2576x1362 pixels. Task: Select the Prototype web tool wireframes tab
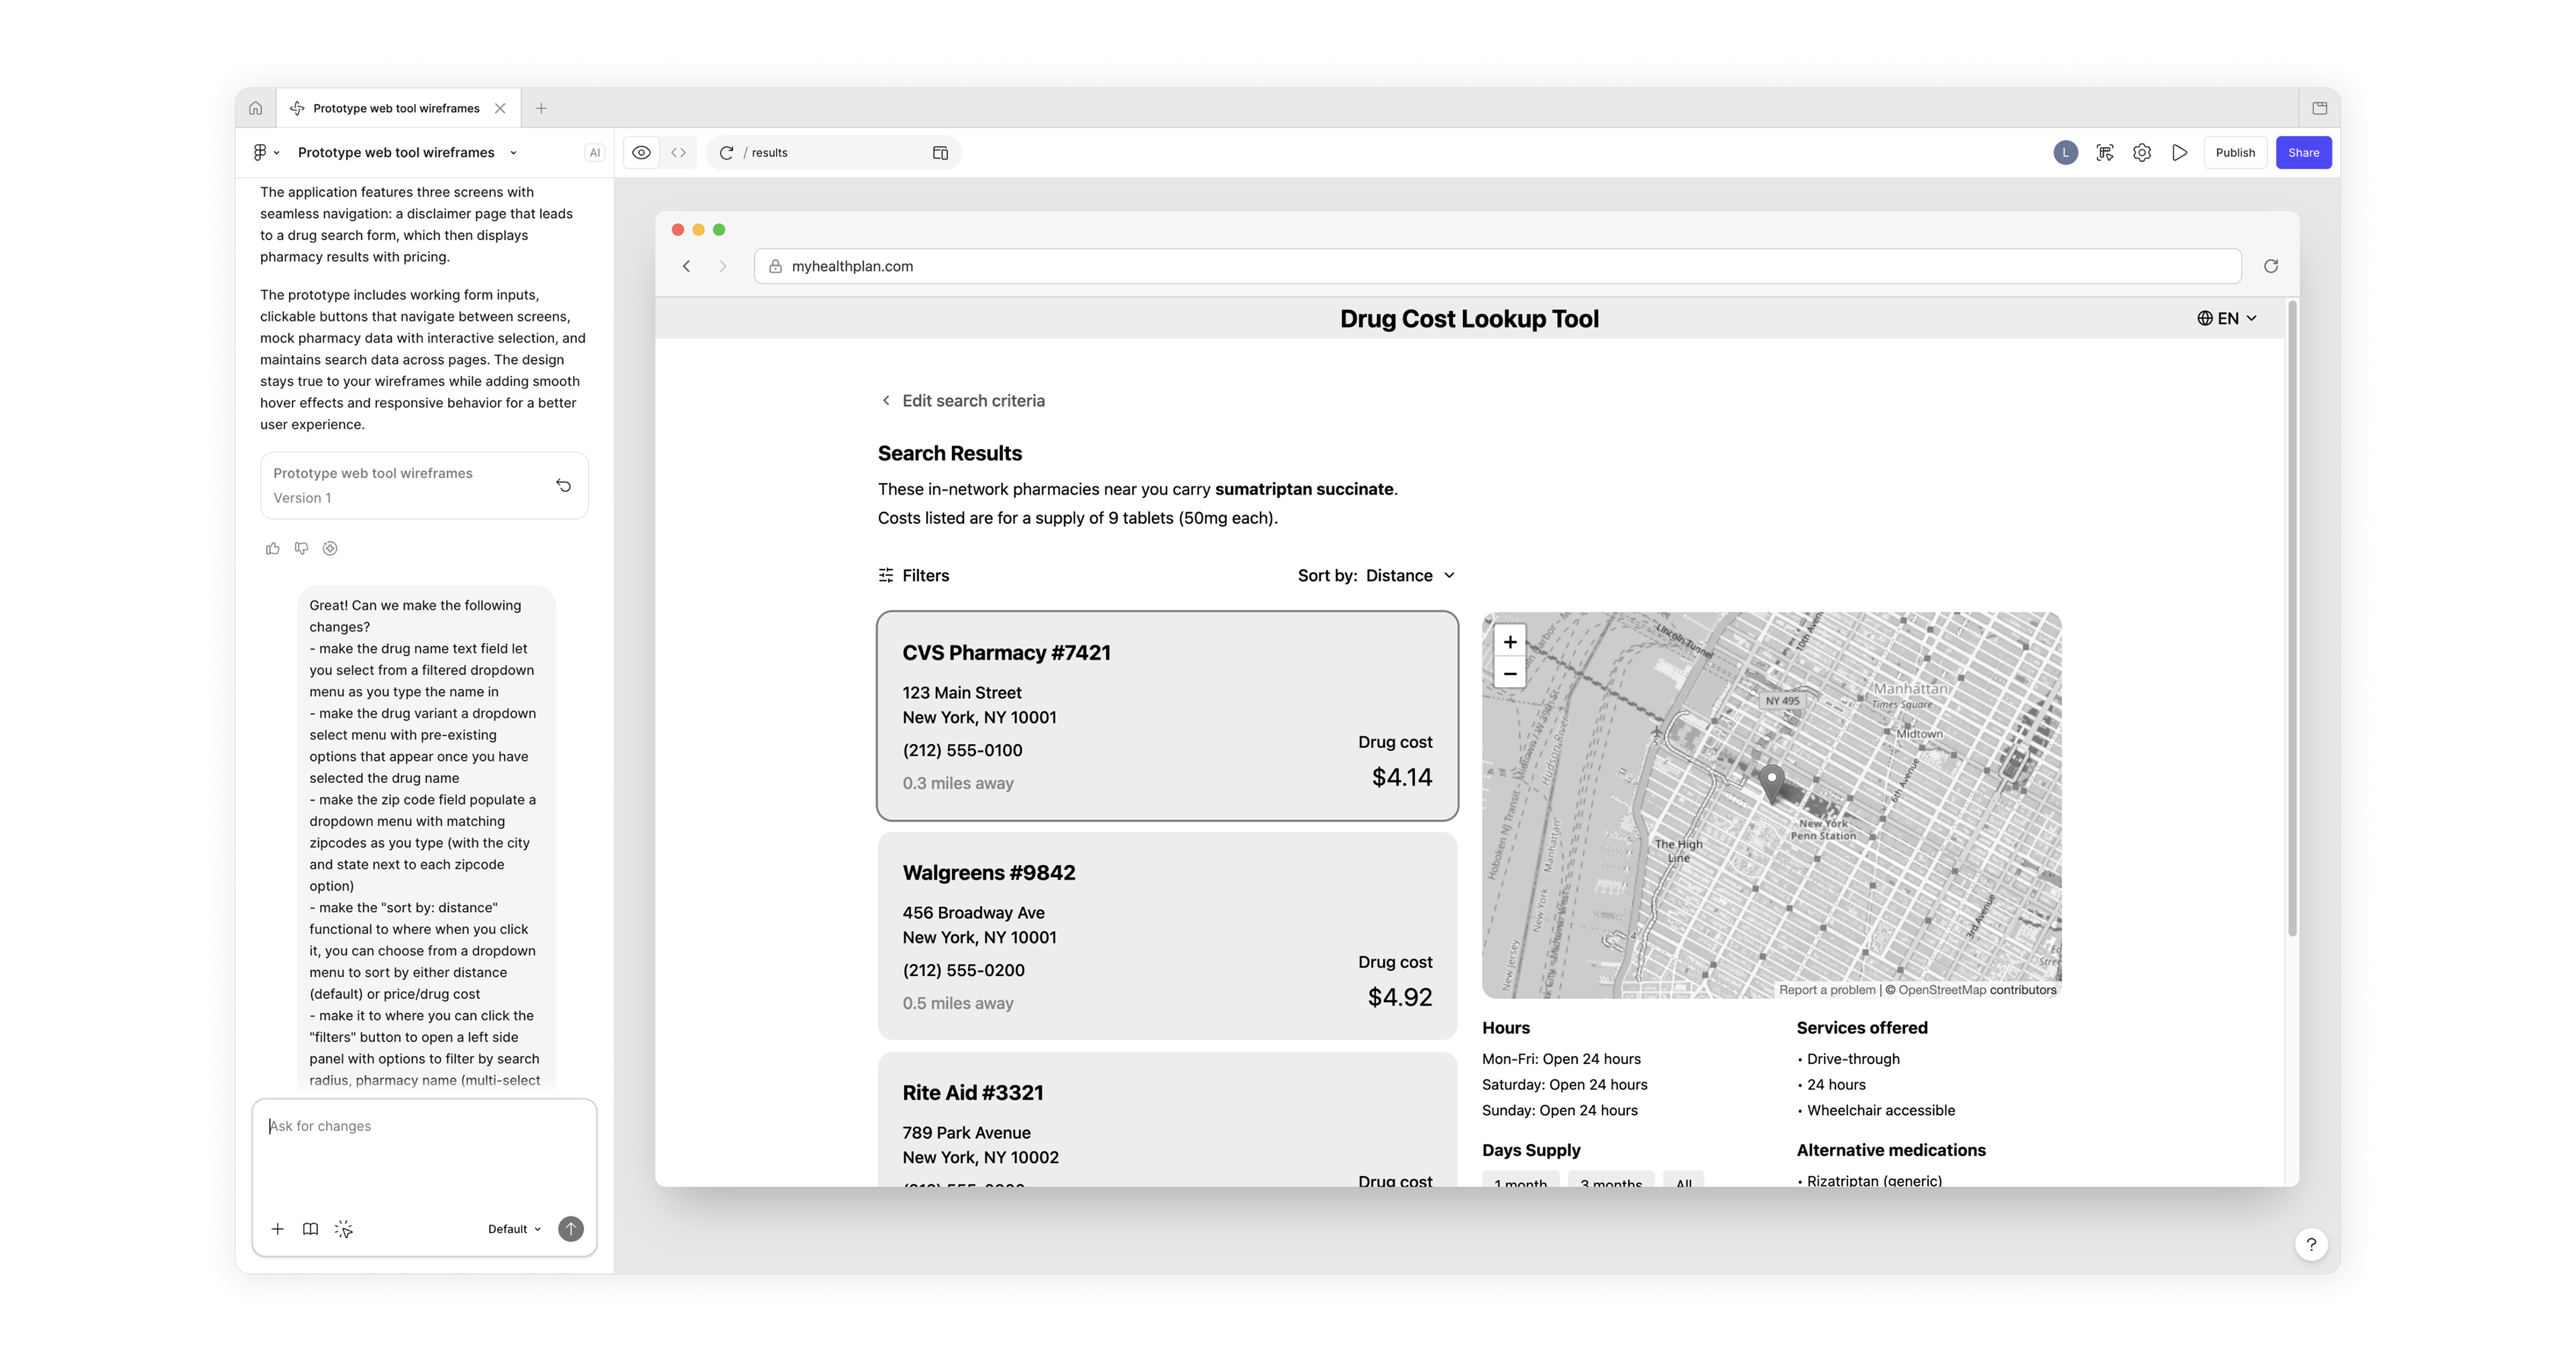pyautogui.click(x=396, y=108)
